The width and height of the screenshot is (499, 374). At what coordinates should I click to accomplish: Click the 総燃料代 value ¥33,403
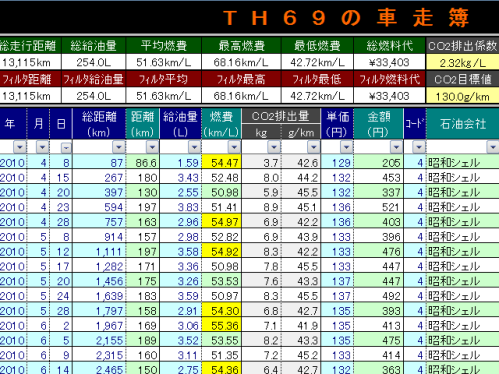click(389, 62)
